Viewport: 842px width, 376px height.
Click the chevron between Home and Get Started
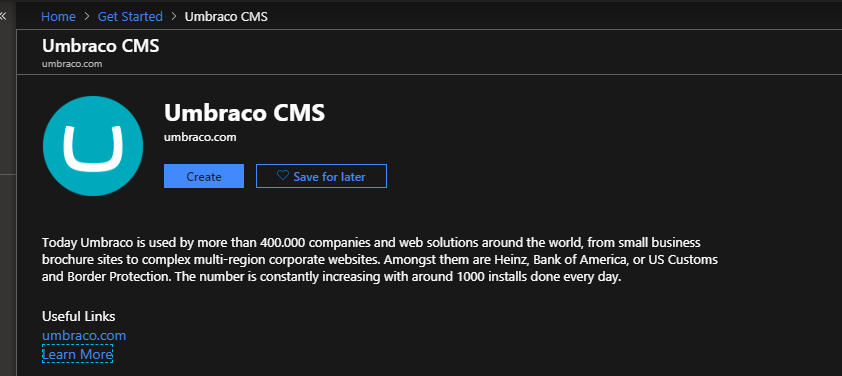[x=87, y=17]
